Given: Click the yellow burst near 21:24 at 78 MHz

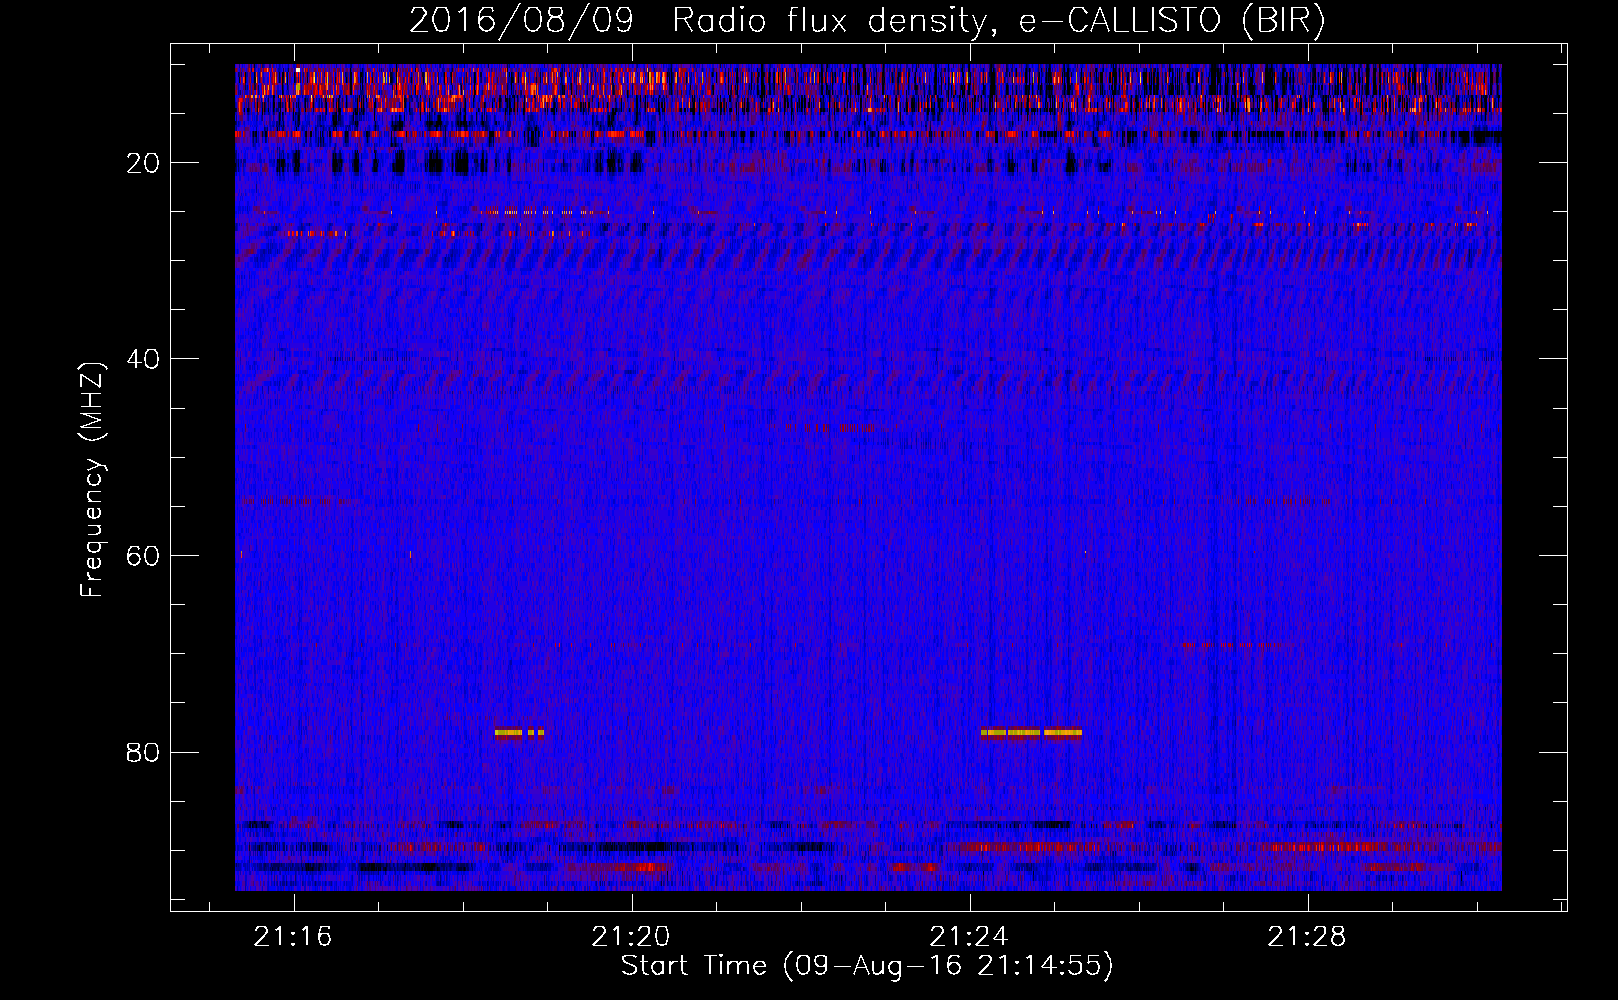Looking at the screenshot, I should [x=1031, y=732].
